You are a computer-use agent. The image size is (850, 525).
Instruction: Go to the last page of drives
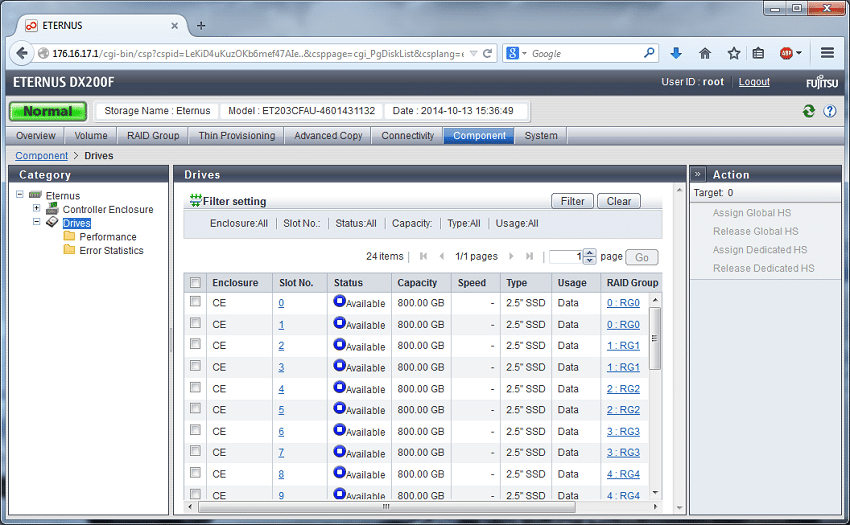pos(530,256)
